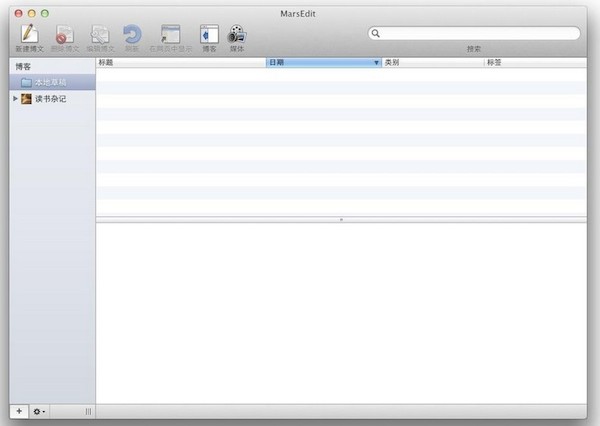Open the gear action menu at sidebar bottom
Viewport: 600px width, 426px height.
point(39,411)
